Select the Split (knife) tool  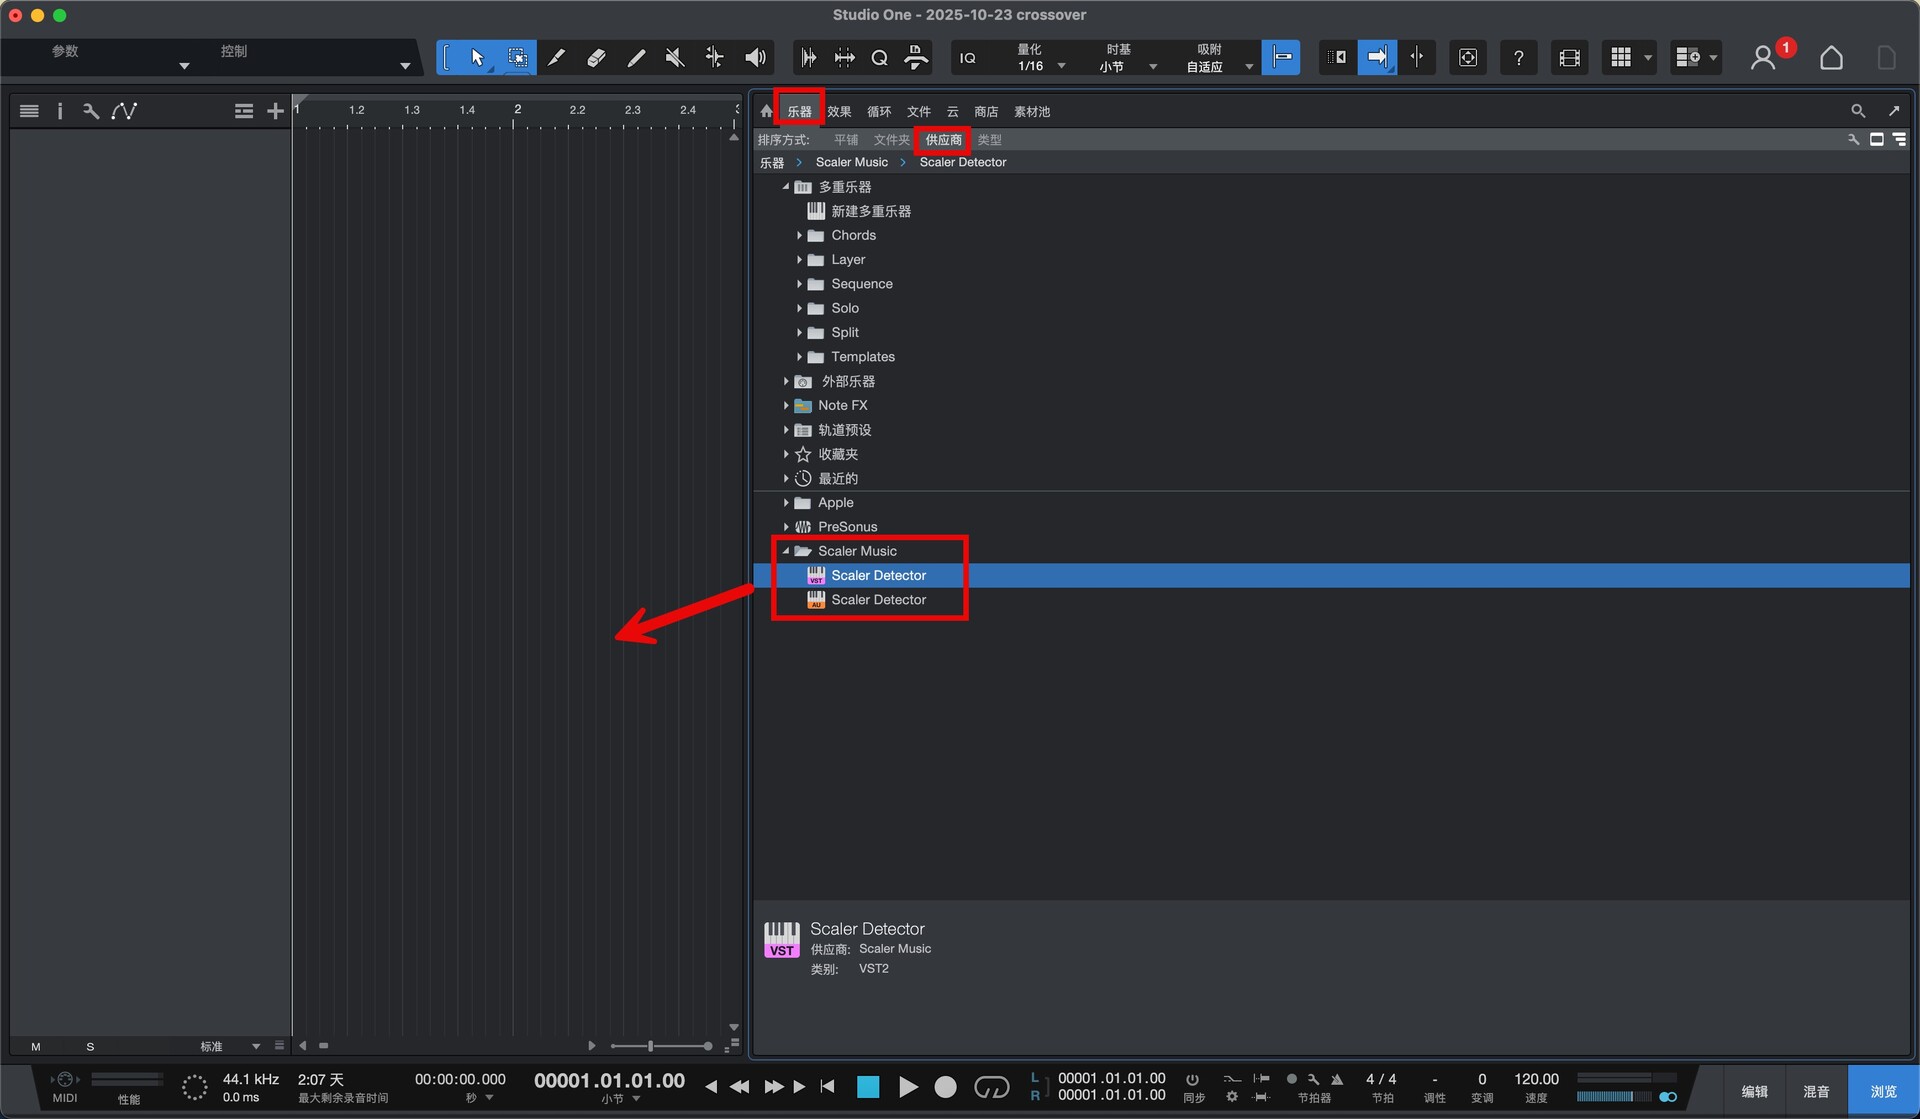556,58
